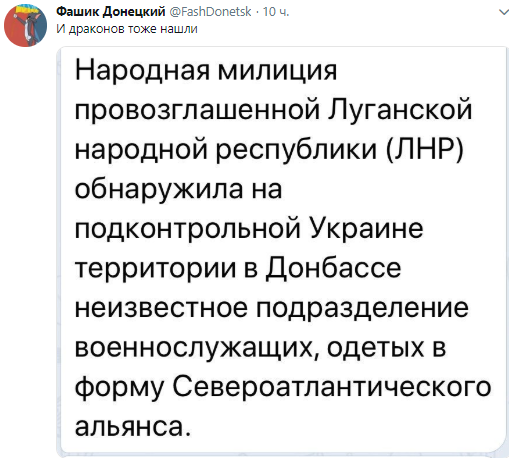Select the tweet text И драконов тоже нашли
Image resolution: width=509 pixels, height=458 pixels.
[x=127, y=29]
